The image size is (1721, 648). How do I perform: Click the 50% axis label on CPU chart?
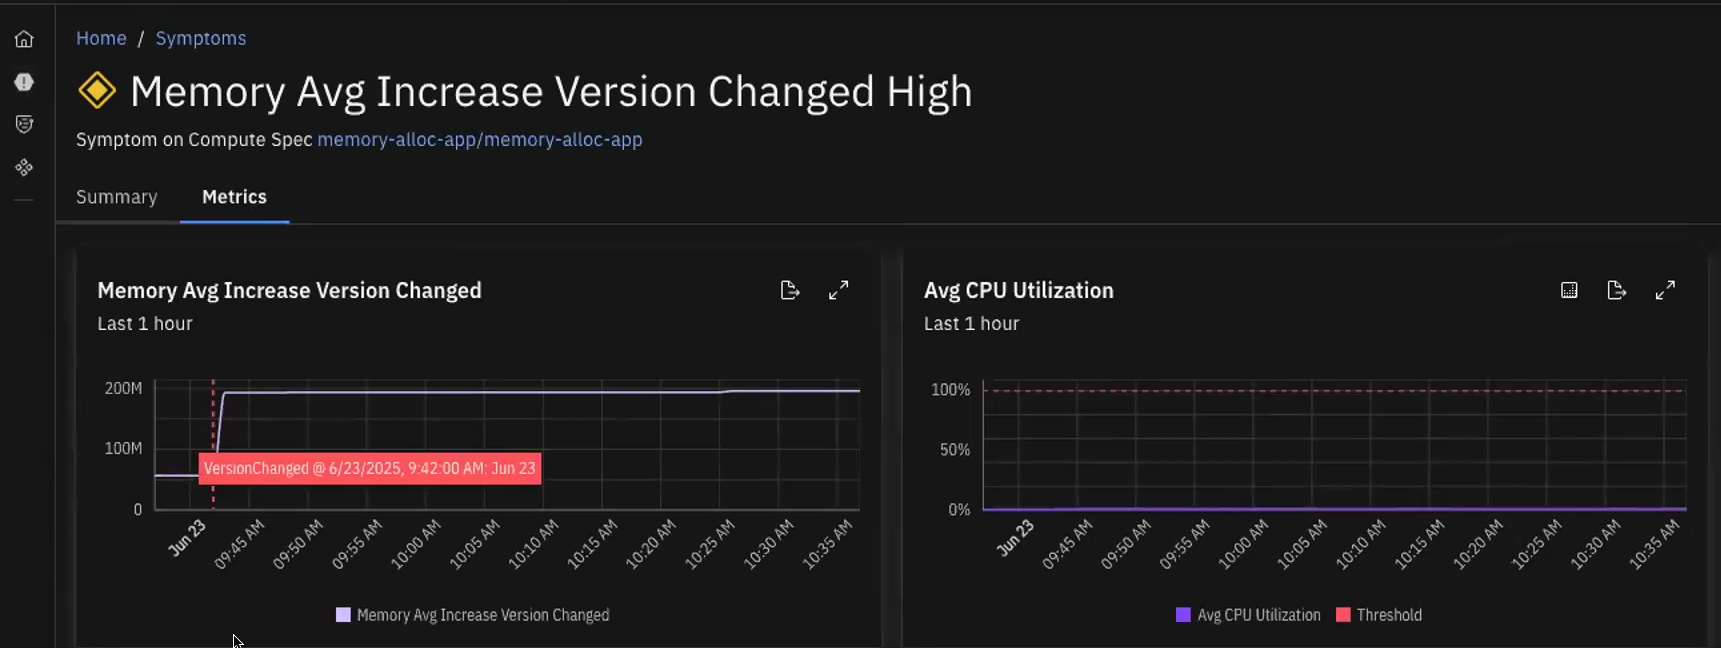click(954, 450)
